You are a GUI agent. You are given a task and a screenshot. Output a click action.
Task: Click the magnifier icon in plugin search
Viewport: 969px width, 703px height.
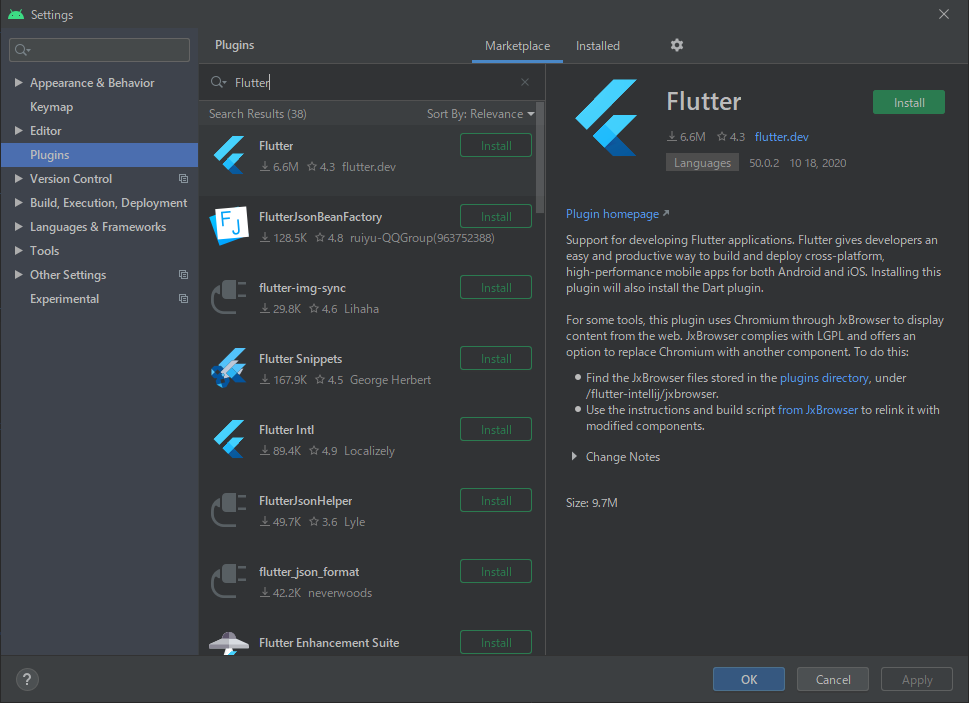pos(218,82)
